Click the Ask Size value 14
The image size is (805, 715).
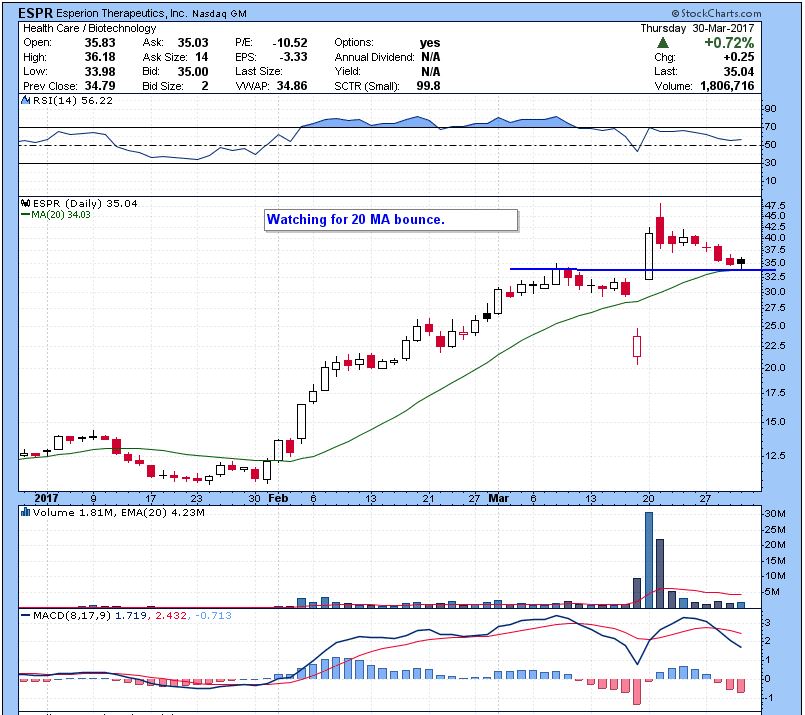point(201,57)
